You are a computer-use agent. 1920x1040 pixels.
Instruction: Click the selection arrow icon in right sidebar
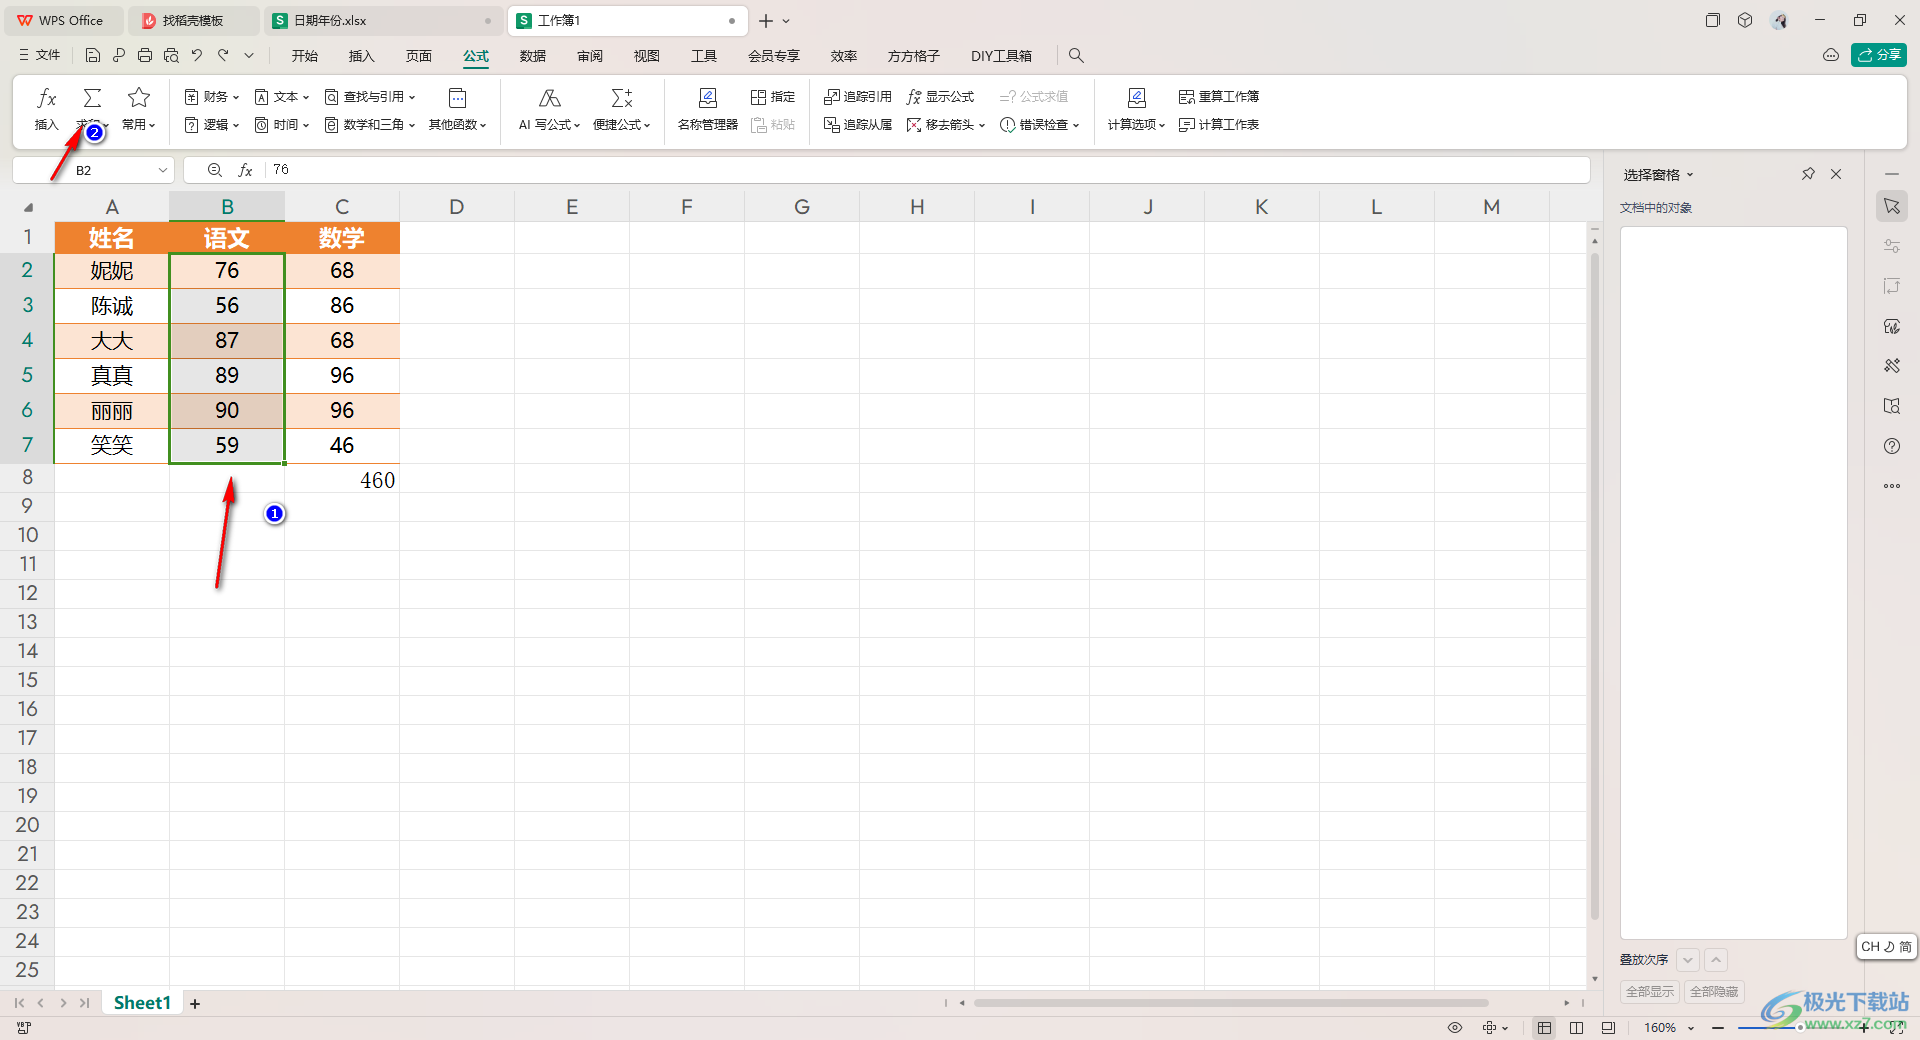click(1892, 206)
